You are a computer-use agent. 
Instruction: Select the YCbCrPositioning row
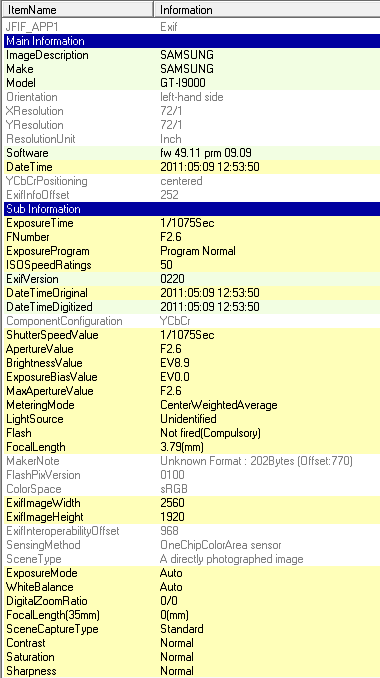(192, 181)
